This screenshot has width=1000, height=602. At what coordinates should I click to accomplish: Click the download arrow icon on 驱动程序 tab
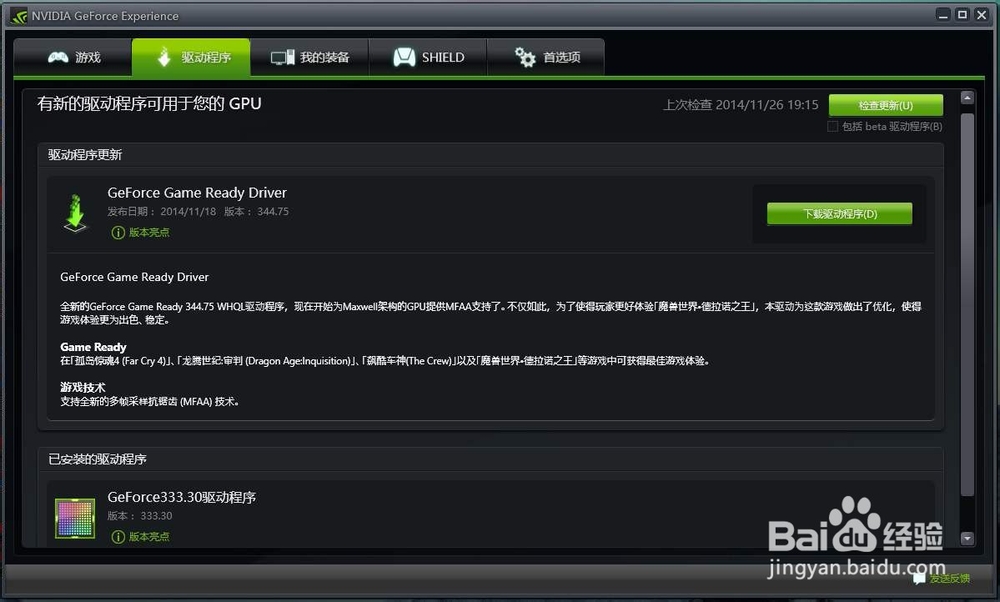coord(164,57)
